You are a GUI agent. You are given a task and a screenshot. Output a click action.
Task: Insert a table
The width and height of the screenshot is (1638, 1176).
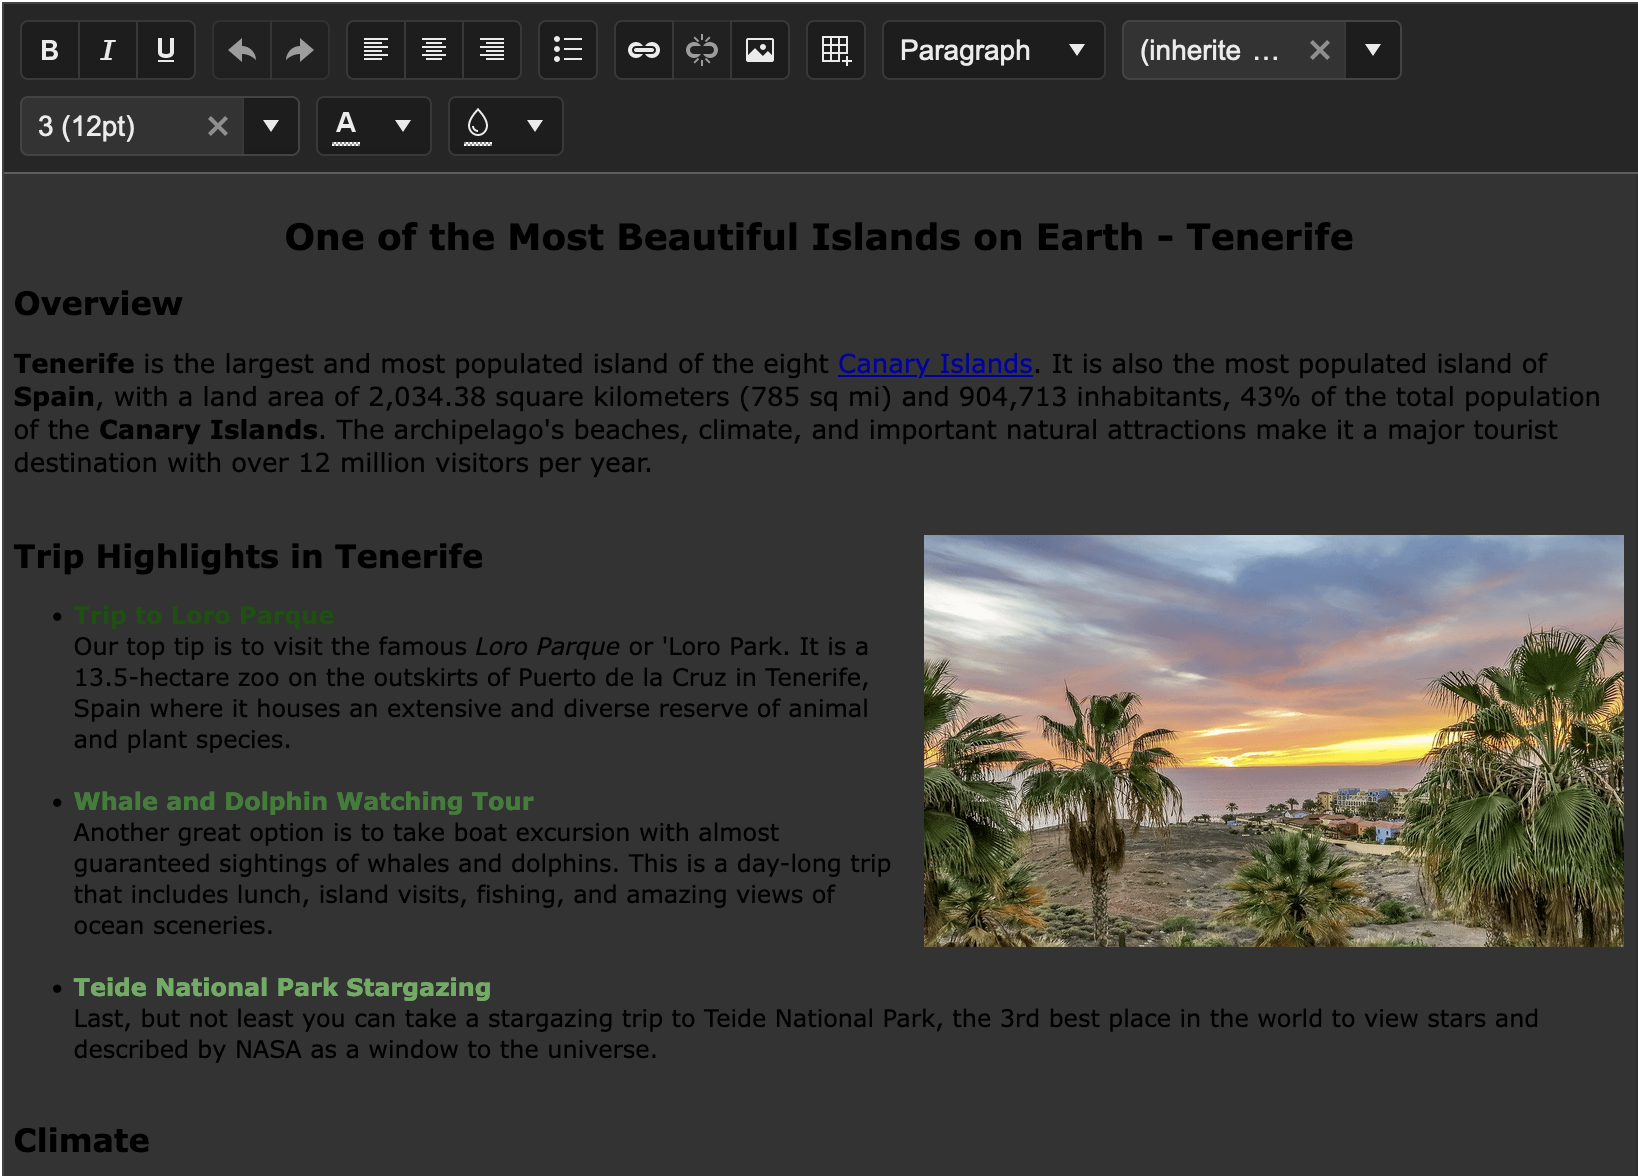[x=836, y=50]
